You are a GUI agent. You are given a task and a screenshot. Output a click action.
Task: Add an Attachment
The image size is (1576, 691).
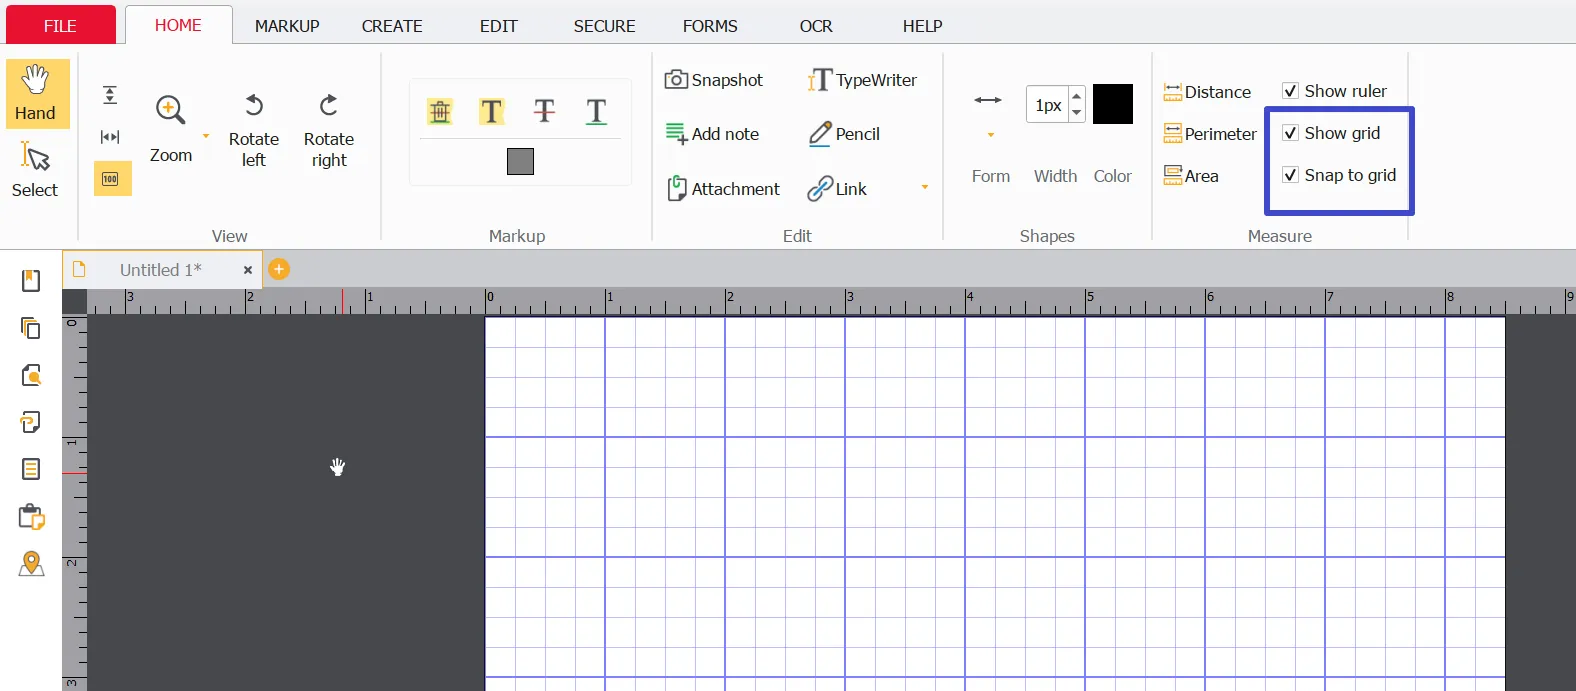point(722,188)
